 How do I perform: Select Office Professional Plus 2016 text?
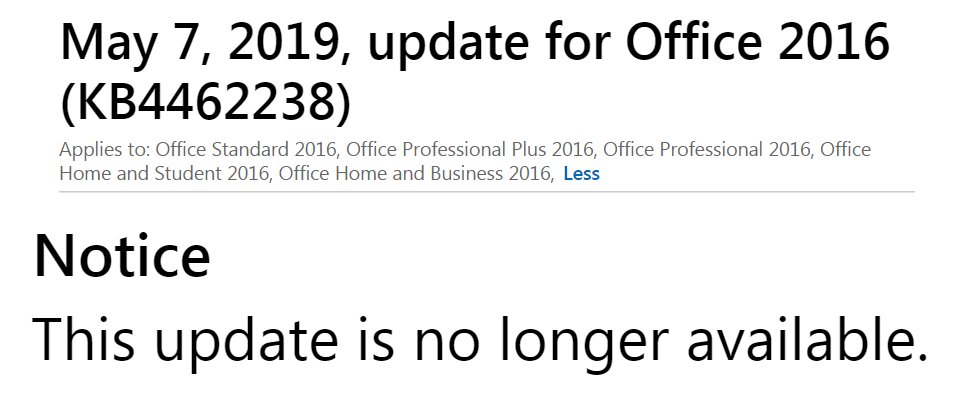click(469, 150)
